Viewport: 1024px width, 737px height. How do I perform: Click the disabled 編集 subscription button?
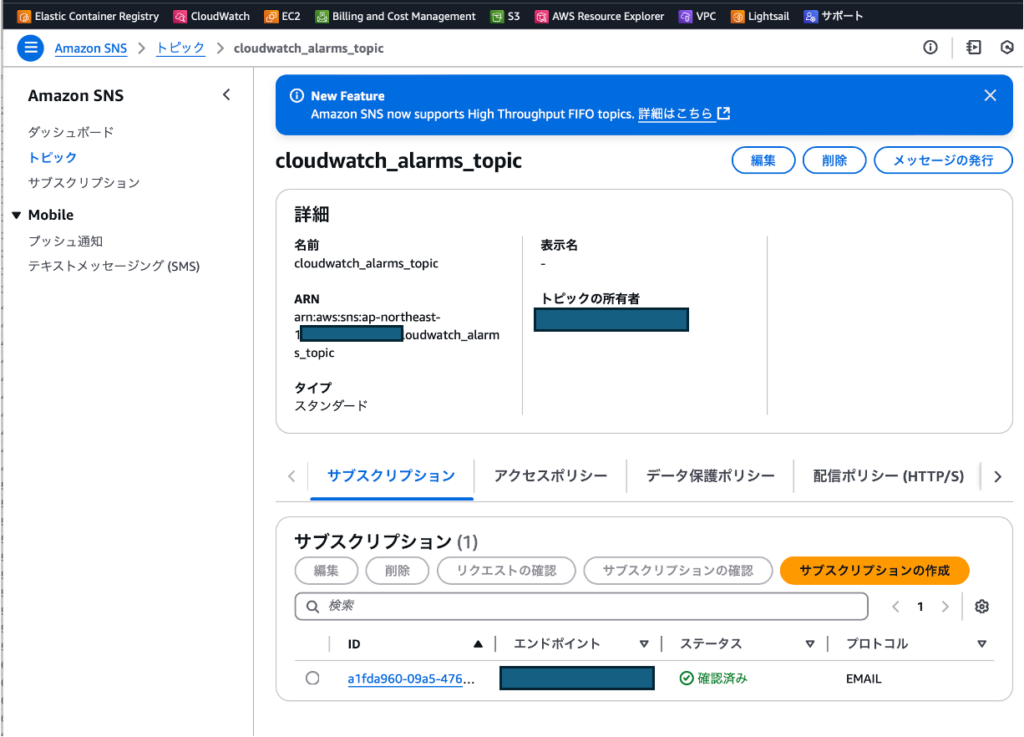[326, 571]
